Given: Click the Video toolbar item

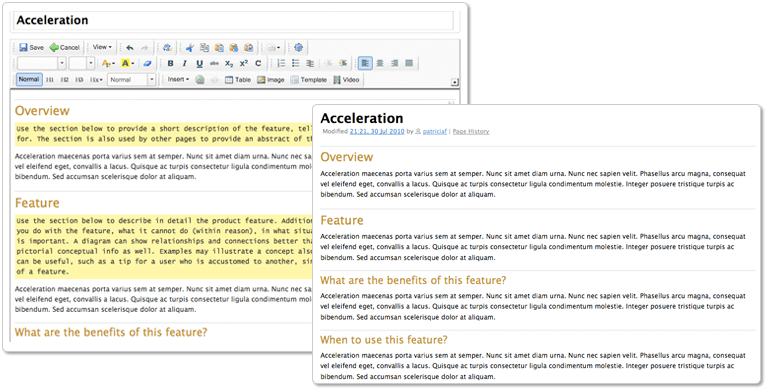Looking at the screenshot, I should 346,80.
